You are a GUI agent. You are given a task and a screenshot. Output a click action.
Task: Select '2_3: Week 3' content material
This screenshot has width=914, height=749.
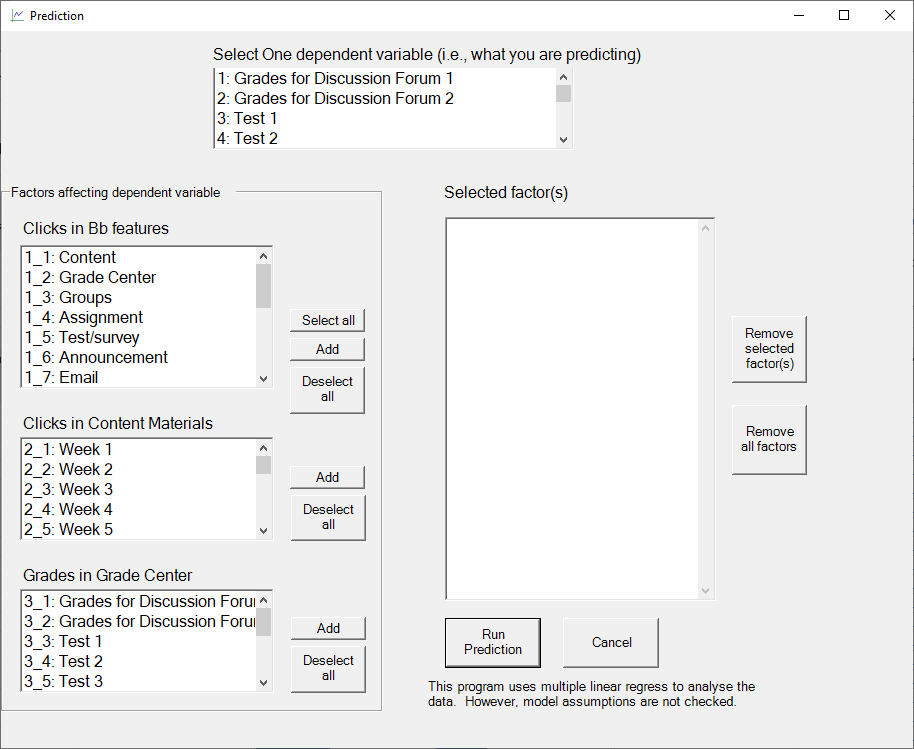point(139,489)
